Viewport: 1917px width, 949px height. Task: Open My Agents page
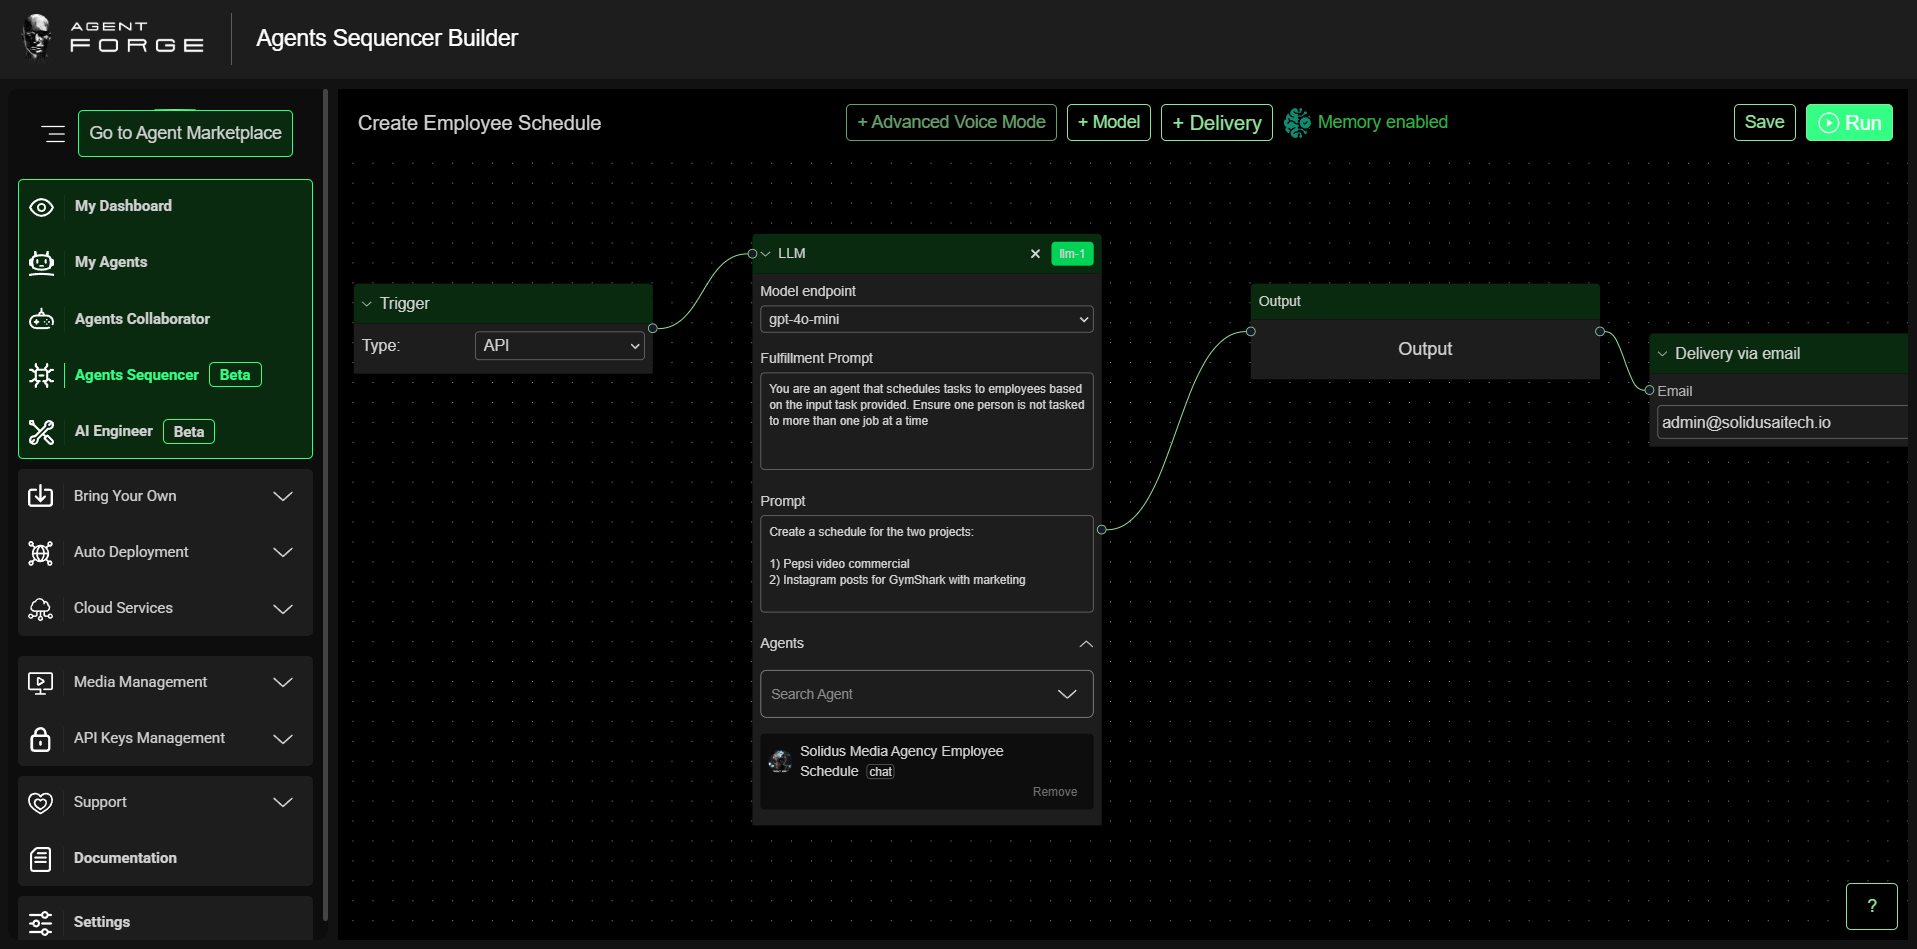click(111, 262)
